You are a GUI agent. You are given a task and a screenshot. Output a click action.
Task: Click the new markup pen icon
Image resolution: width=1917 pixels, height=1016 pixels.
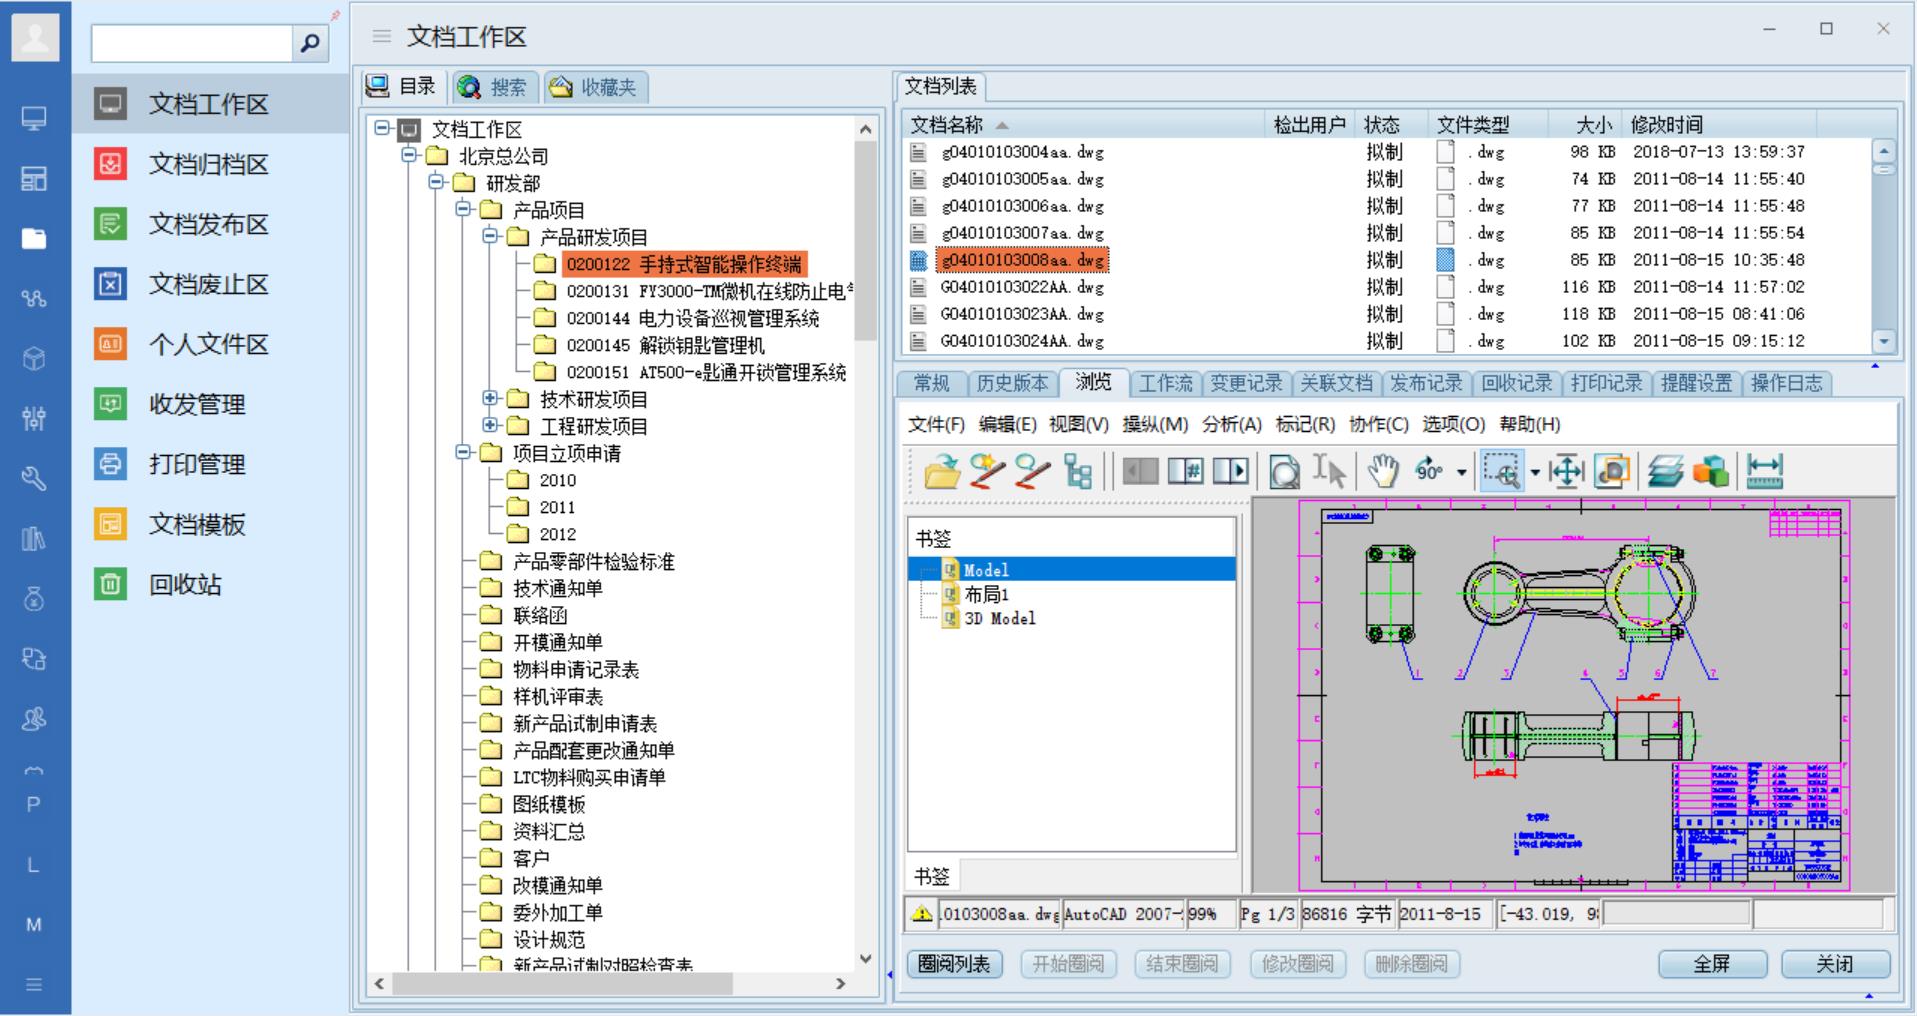pos(987,470)
